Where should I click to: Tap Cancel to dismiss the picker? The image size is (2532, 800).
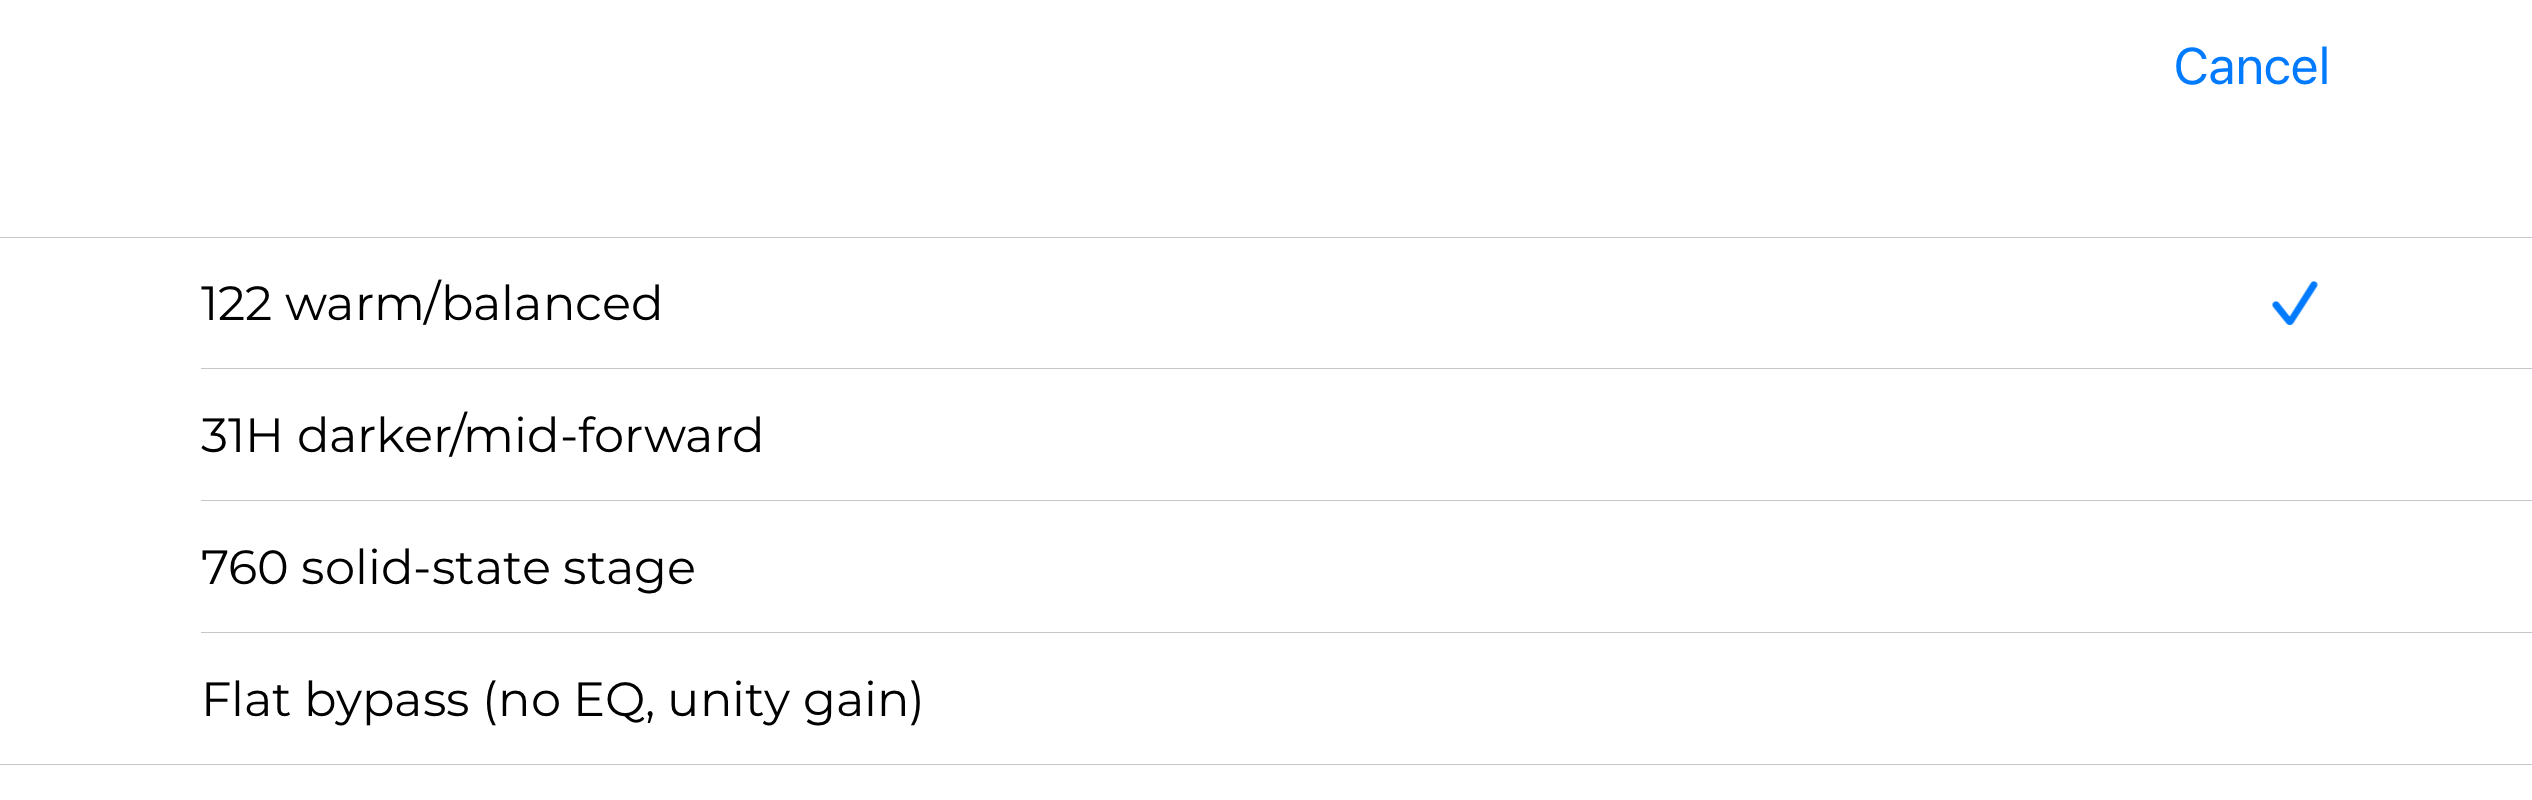click(2251, 67)
